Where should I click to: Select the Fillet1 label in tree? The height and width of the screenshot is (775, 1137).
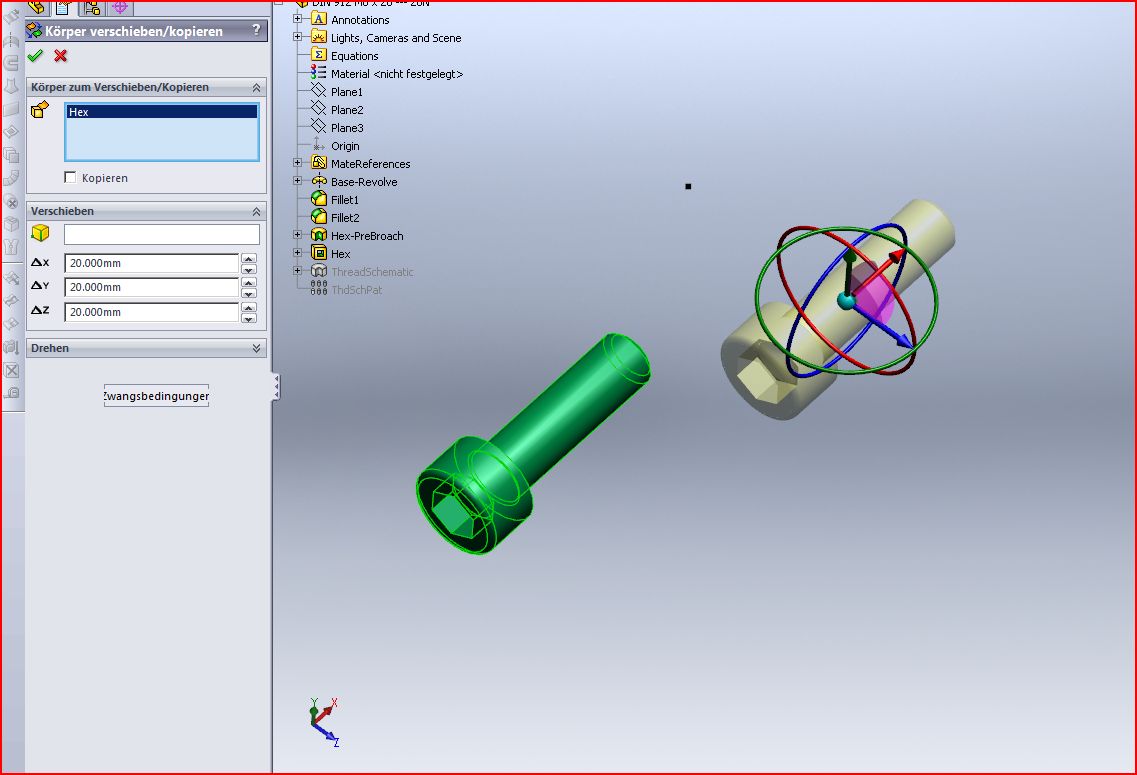[x=345, y=199]
